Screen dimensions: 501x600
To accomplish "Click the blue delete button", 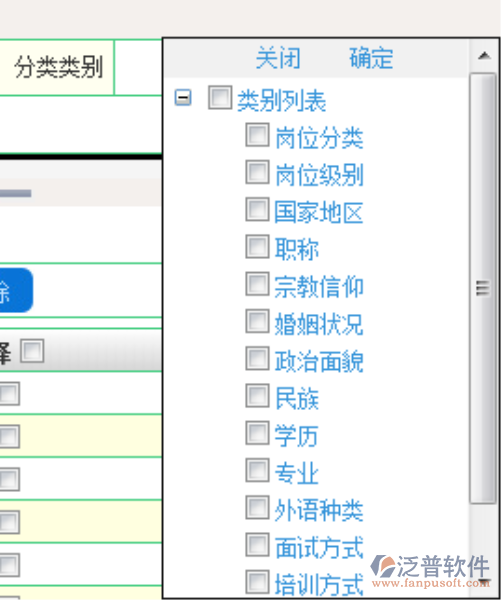I will 15,290.
